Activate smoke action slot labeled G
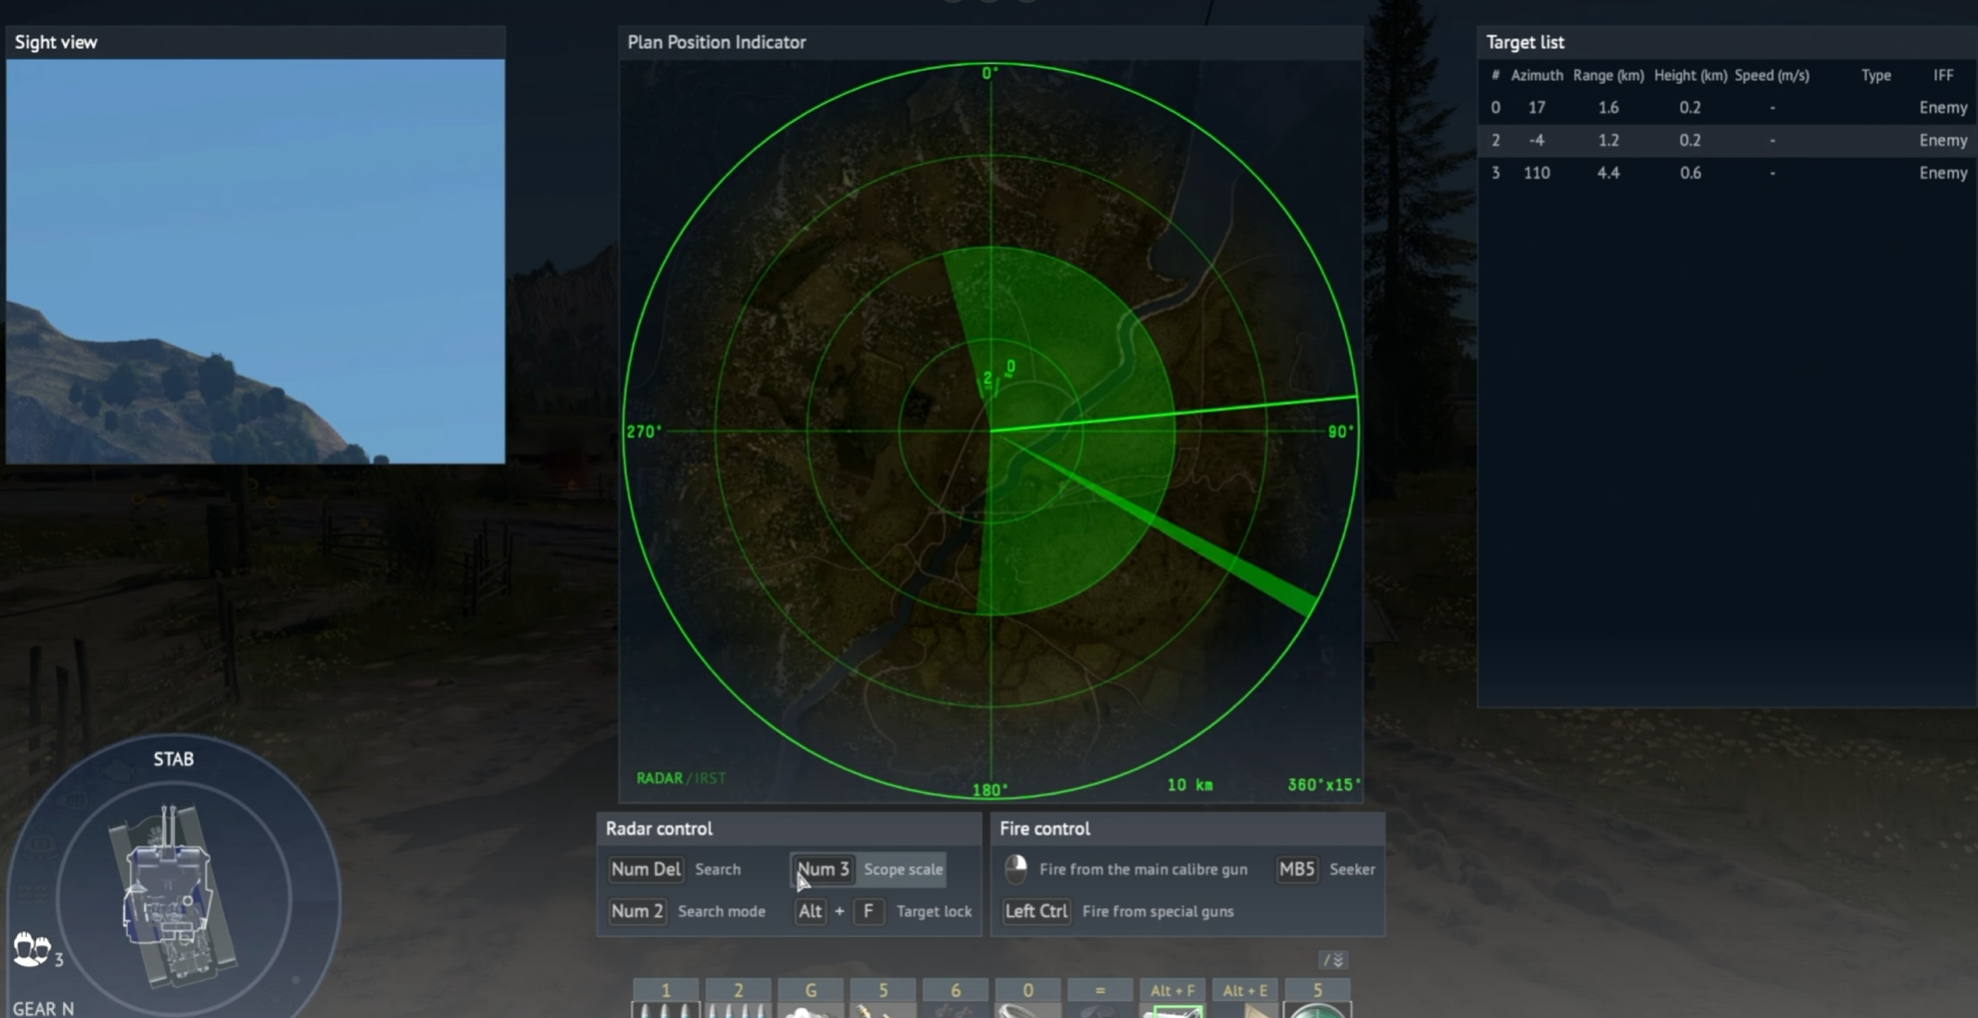1978x1018 pixels. pos(811,999)
